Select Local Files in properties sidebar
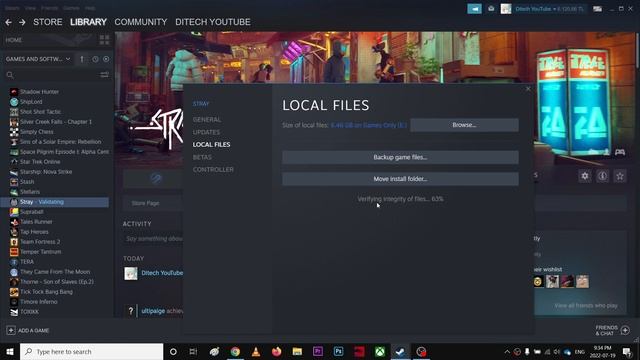Viewport: 640px width, 360px height. (211, 144)
